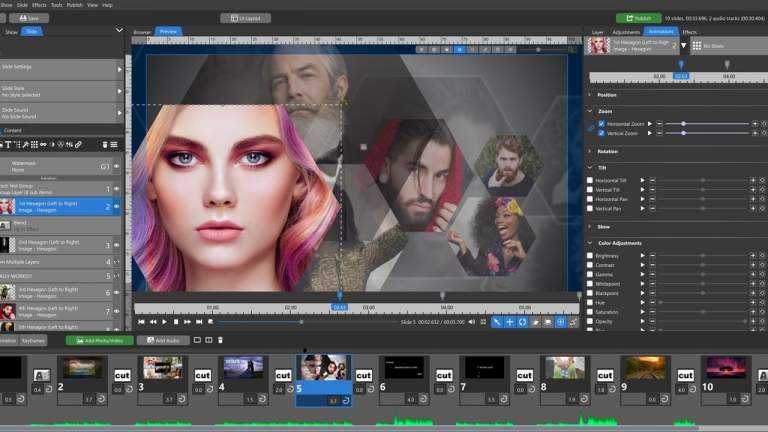768x432 pixels.
Task: Select the rotate tool below the preview
Action: point(523,322)
